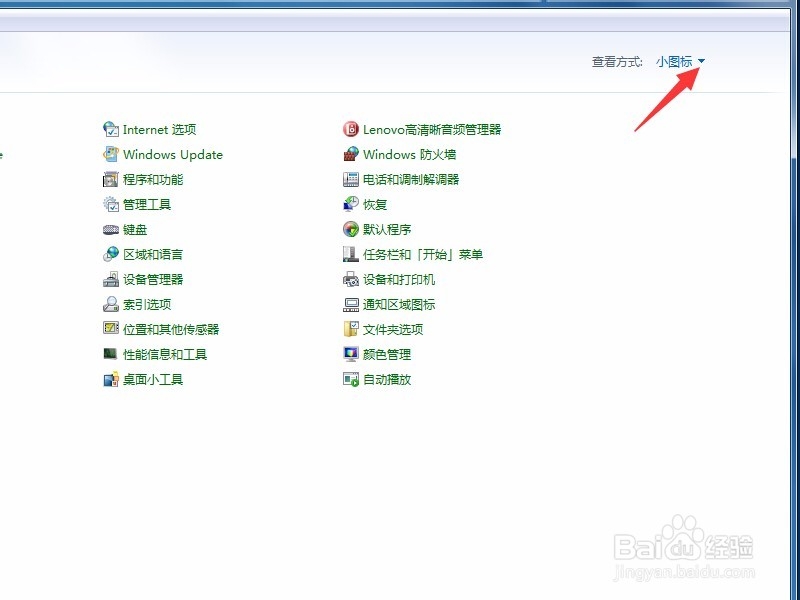
Task: Select the 管理工具 label
Action: click(146, 205)
